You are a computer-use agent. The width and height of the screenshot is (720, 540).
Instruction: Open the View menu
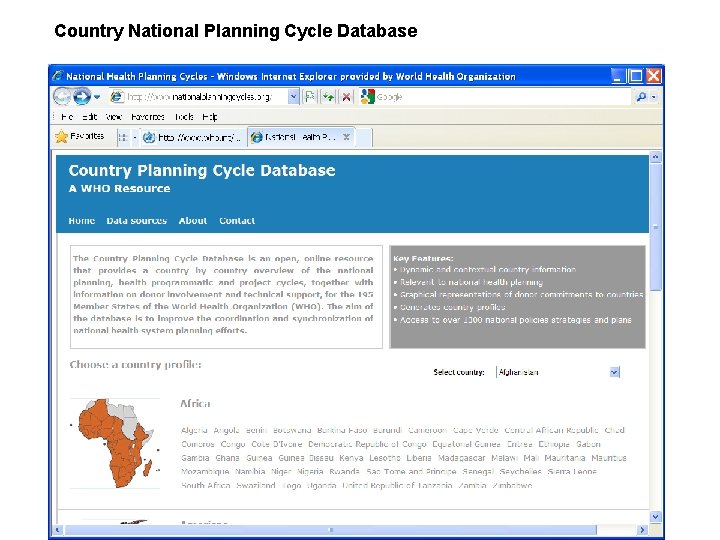point(113,117)
